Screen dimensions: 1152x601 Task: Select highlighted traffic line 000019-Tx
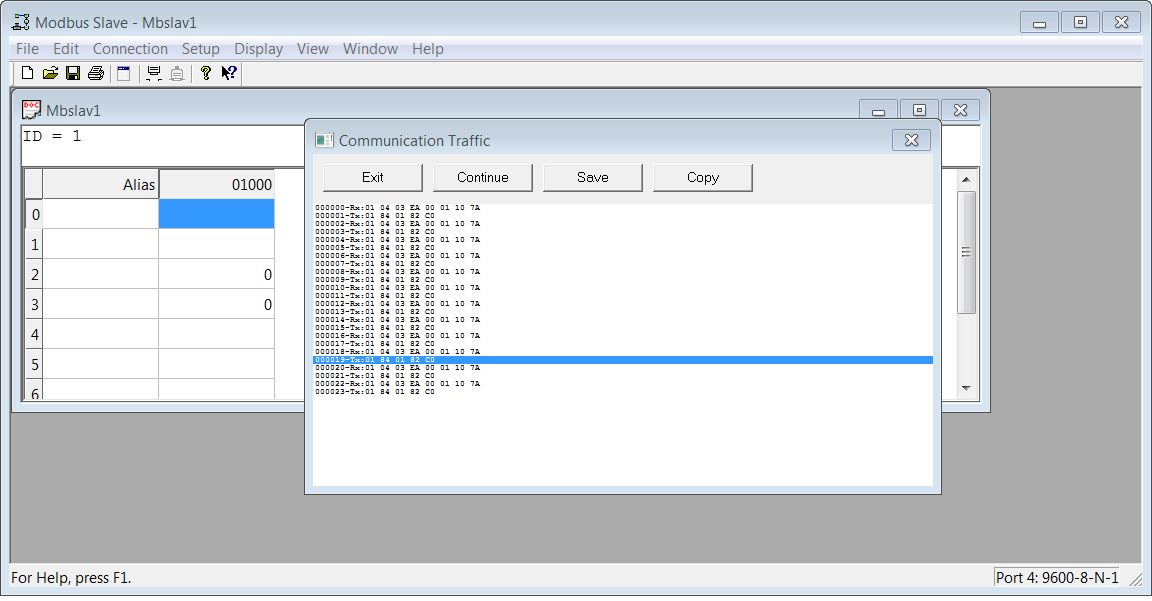[623, 360]
